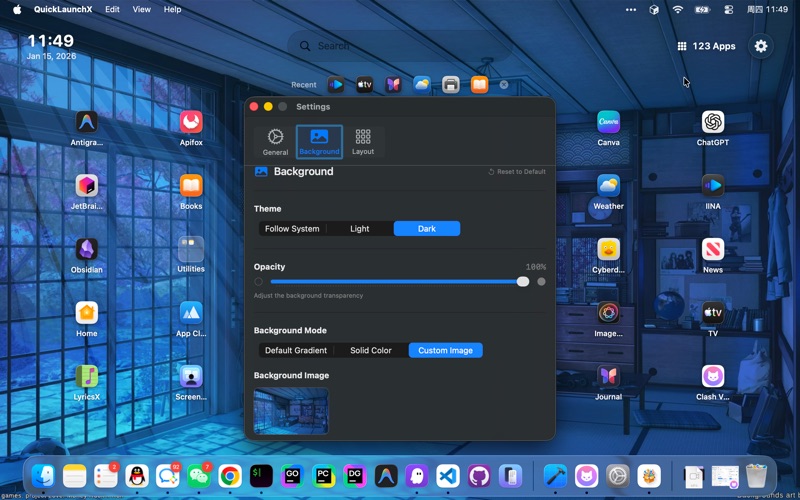The image size is (800, 500).
Task: Open the LyricsX app
Action: (x=87, y=376)
